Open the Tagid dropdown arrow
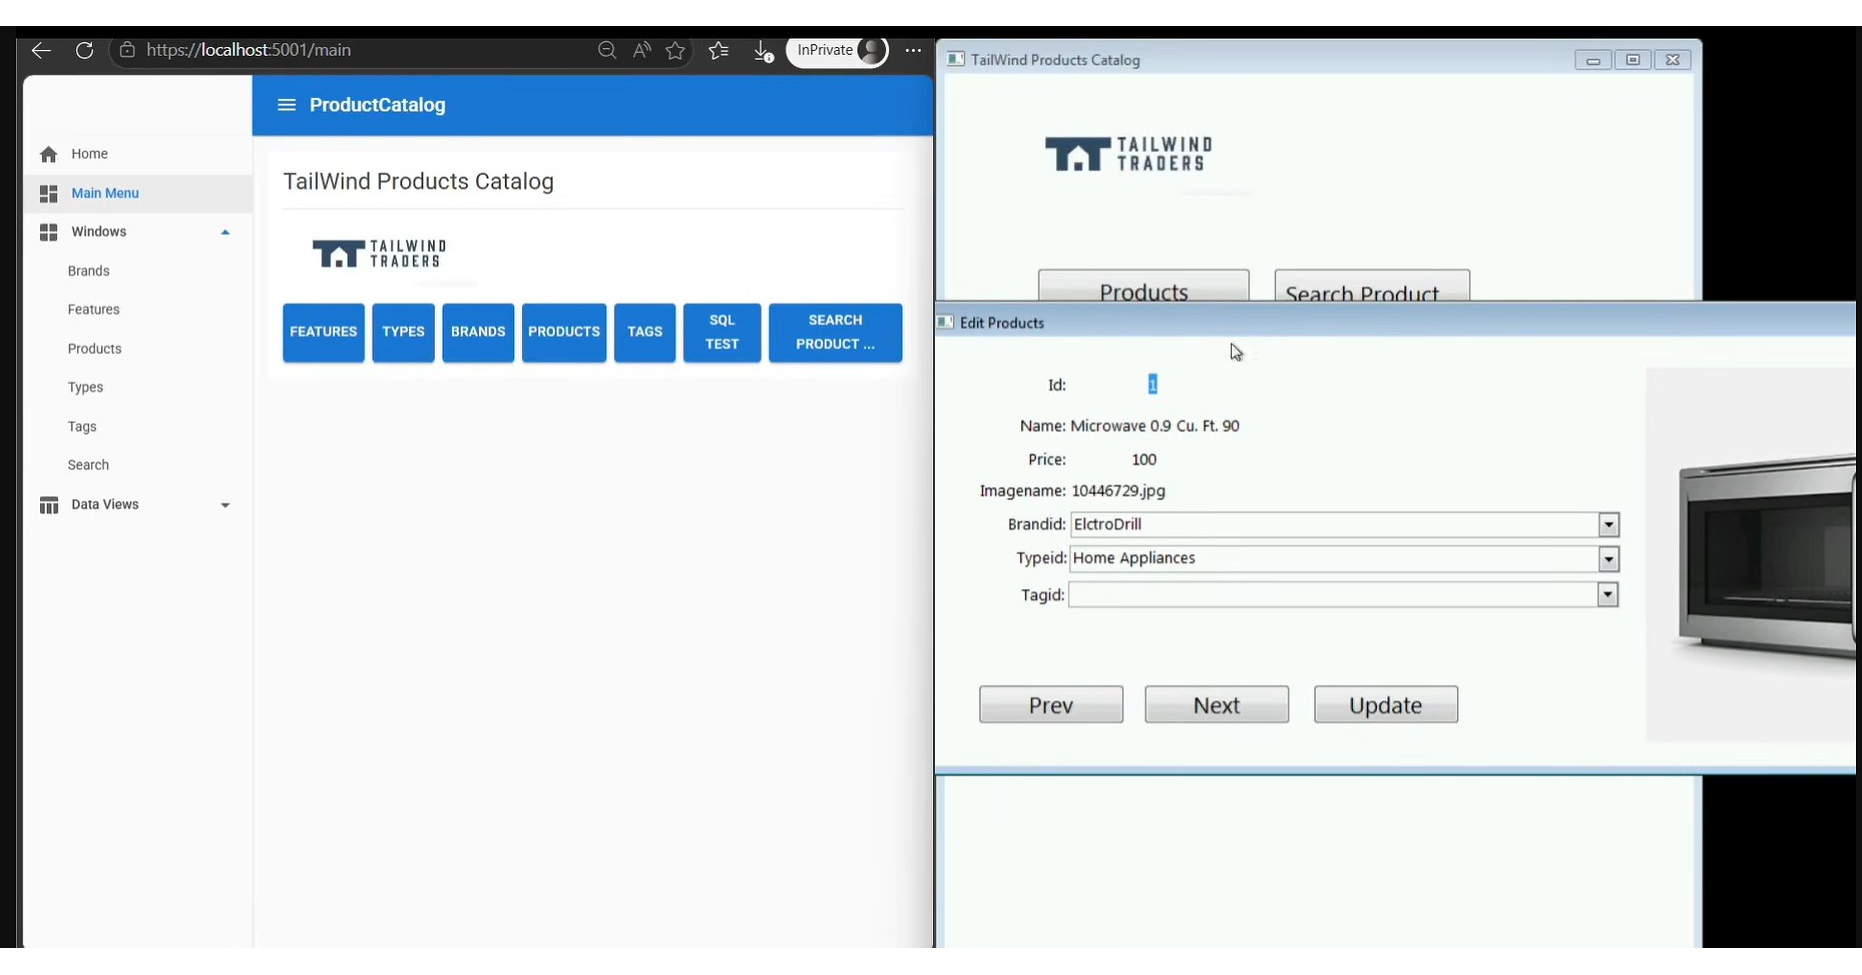Screen dimensions: 1862x975 [1607, 595]
